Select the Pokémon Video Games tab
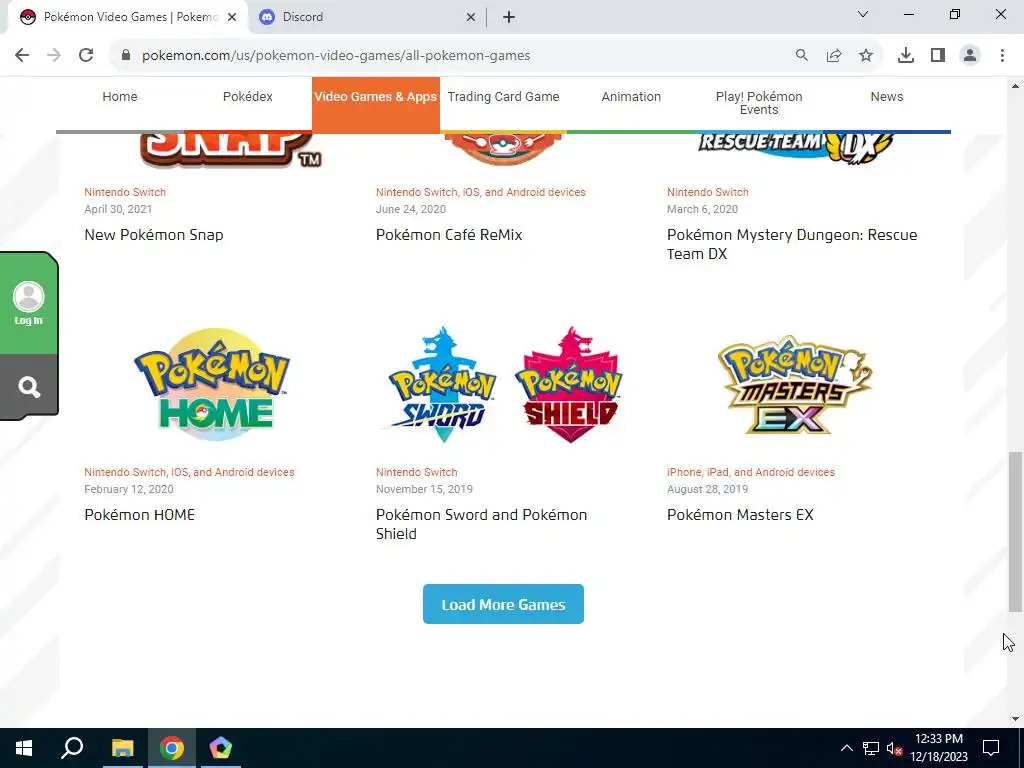The image size is (1024, 768). 127,17
